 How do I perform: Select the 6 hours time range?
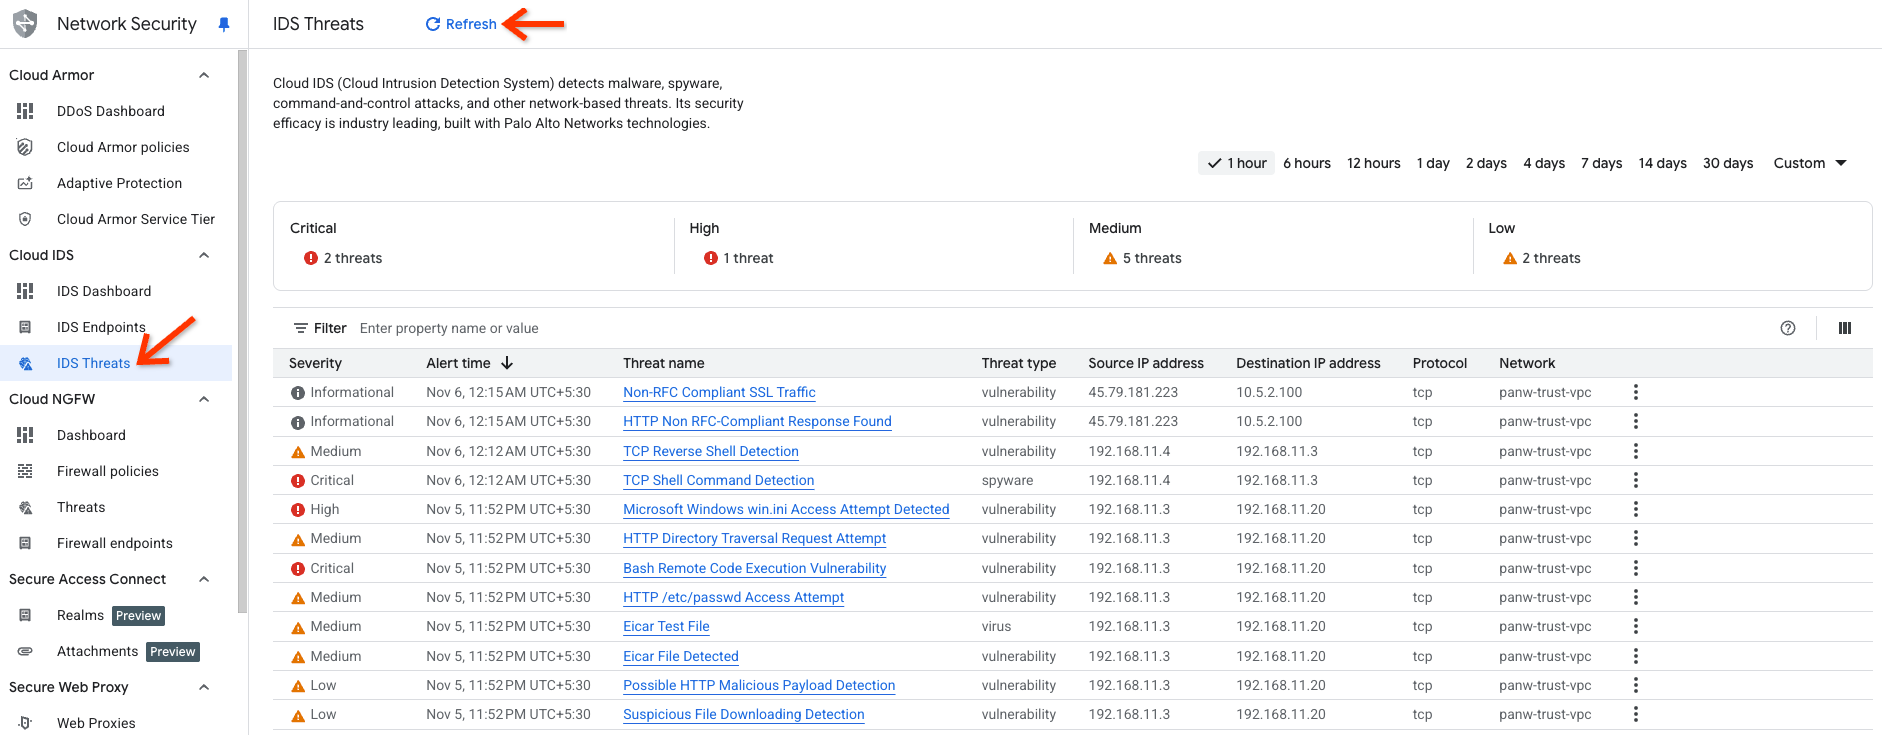coord(1307,163)
